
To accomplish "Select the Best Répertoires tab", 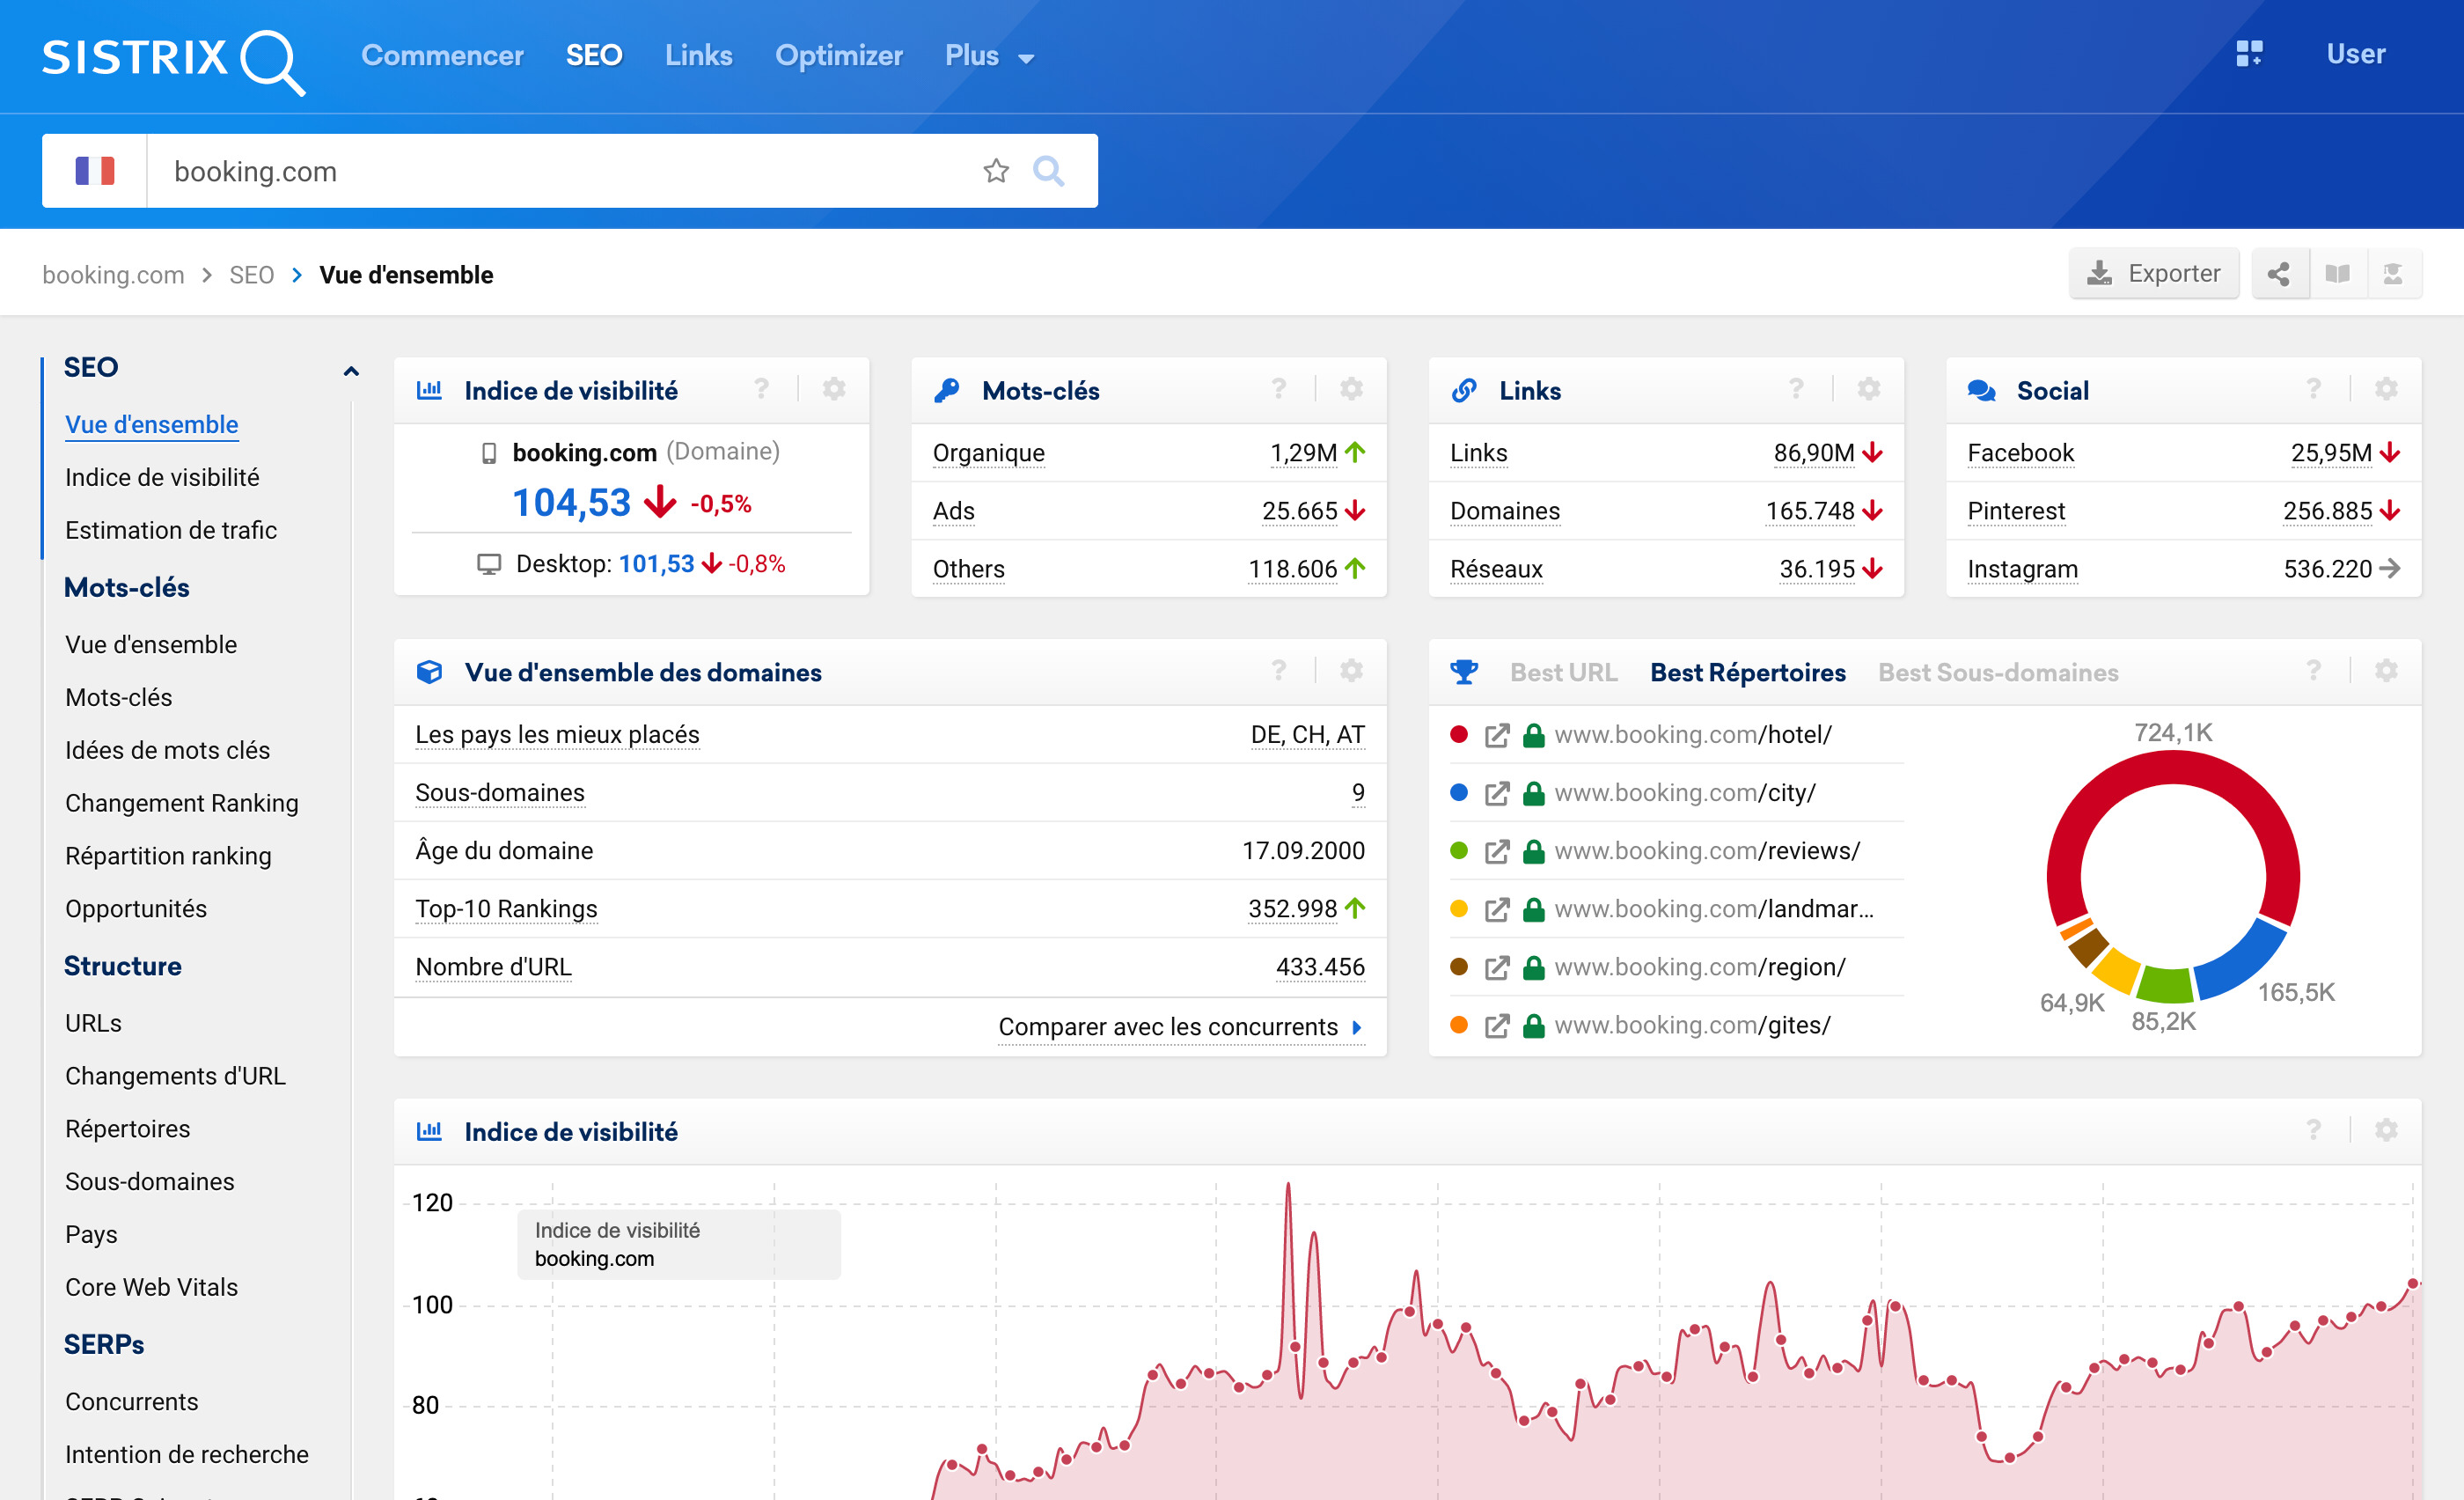I will point(1747,673).
